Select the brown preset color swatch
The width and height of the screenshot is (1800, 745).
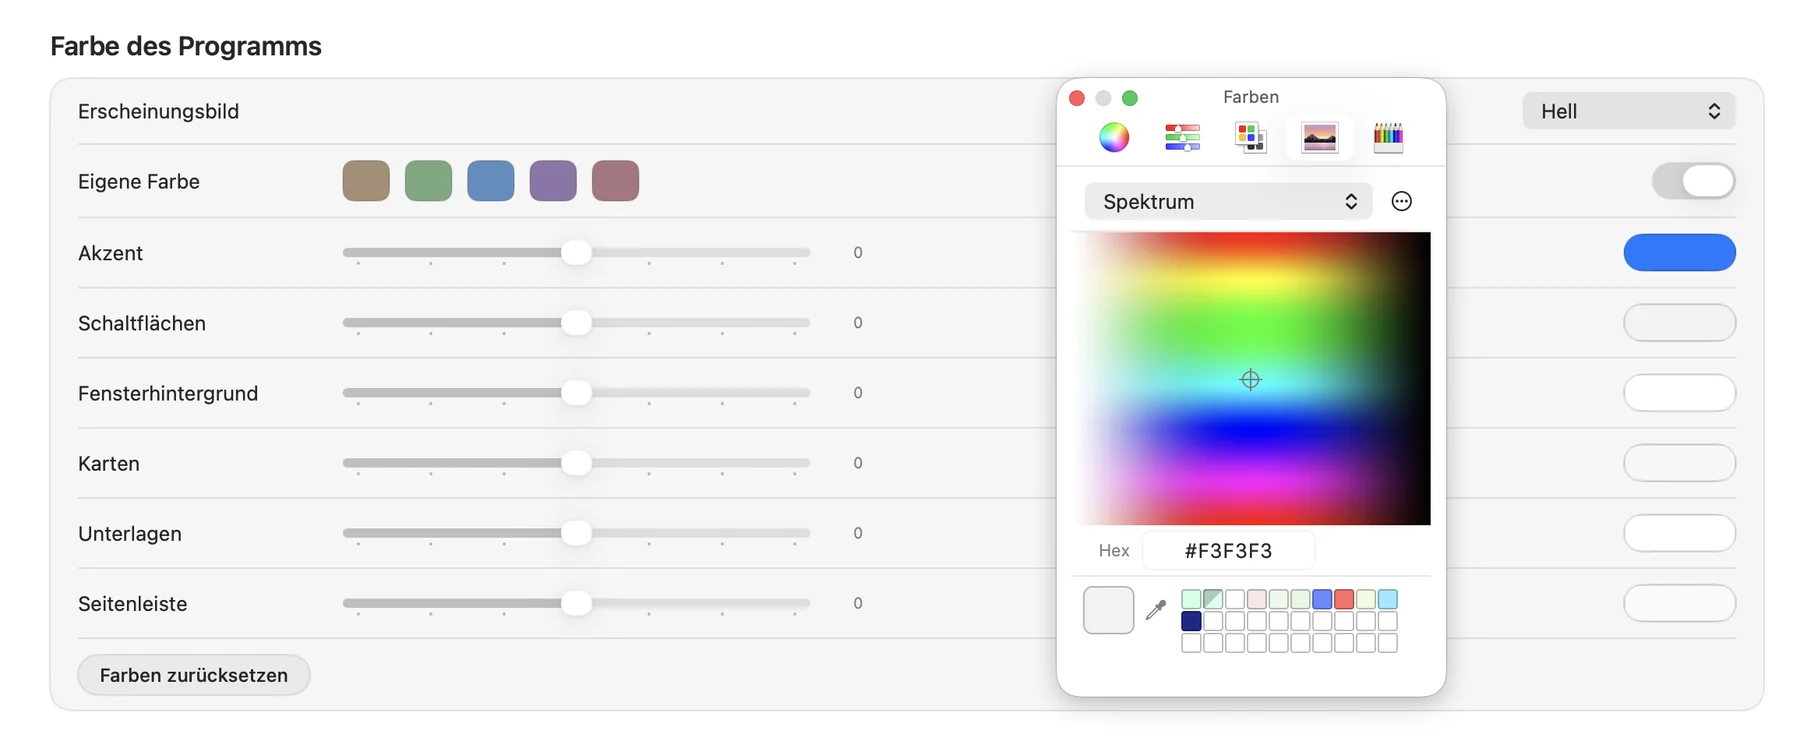click(366, 181)
